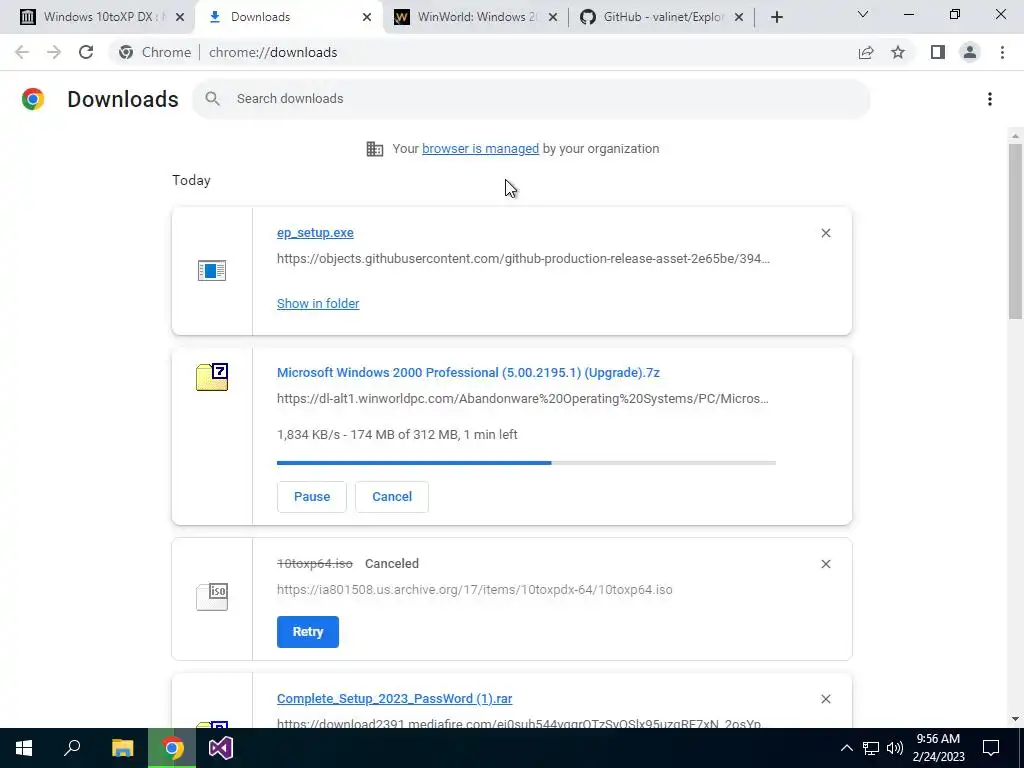1024x768 pixels.
Task: Open File Explorer from the taskbar
Action: [122, 748]
